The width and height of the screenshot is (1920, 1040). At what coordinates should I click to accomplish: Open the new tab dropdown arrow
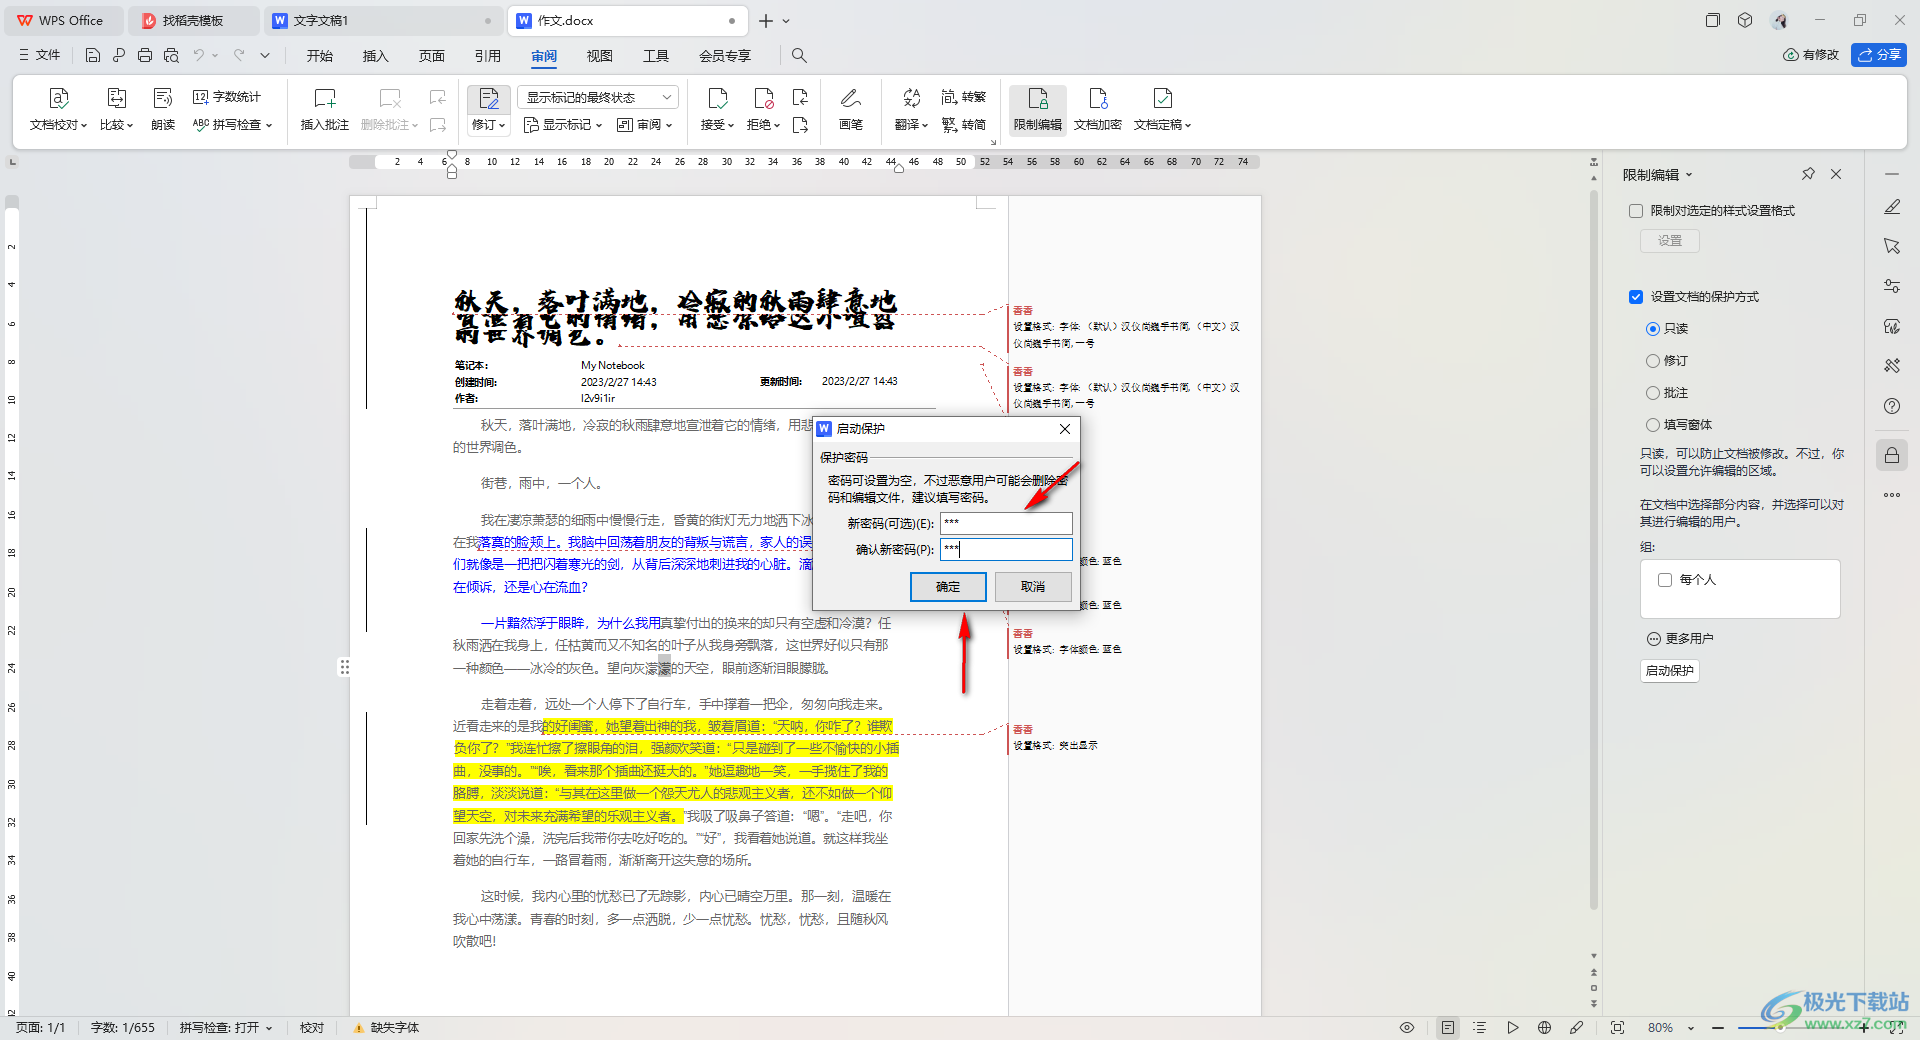pos(786,21)
